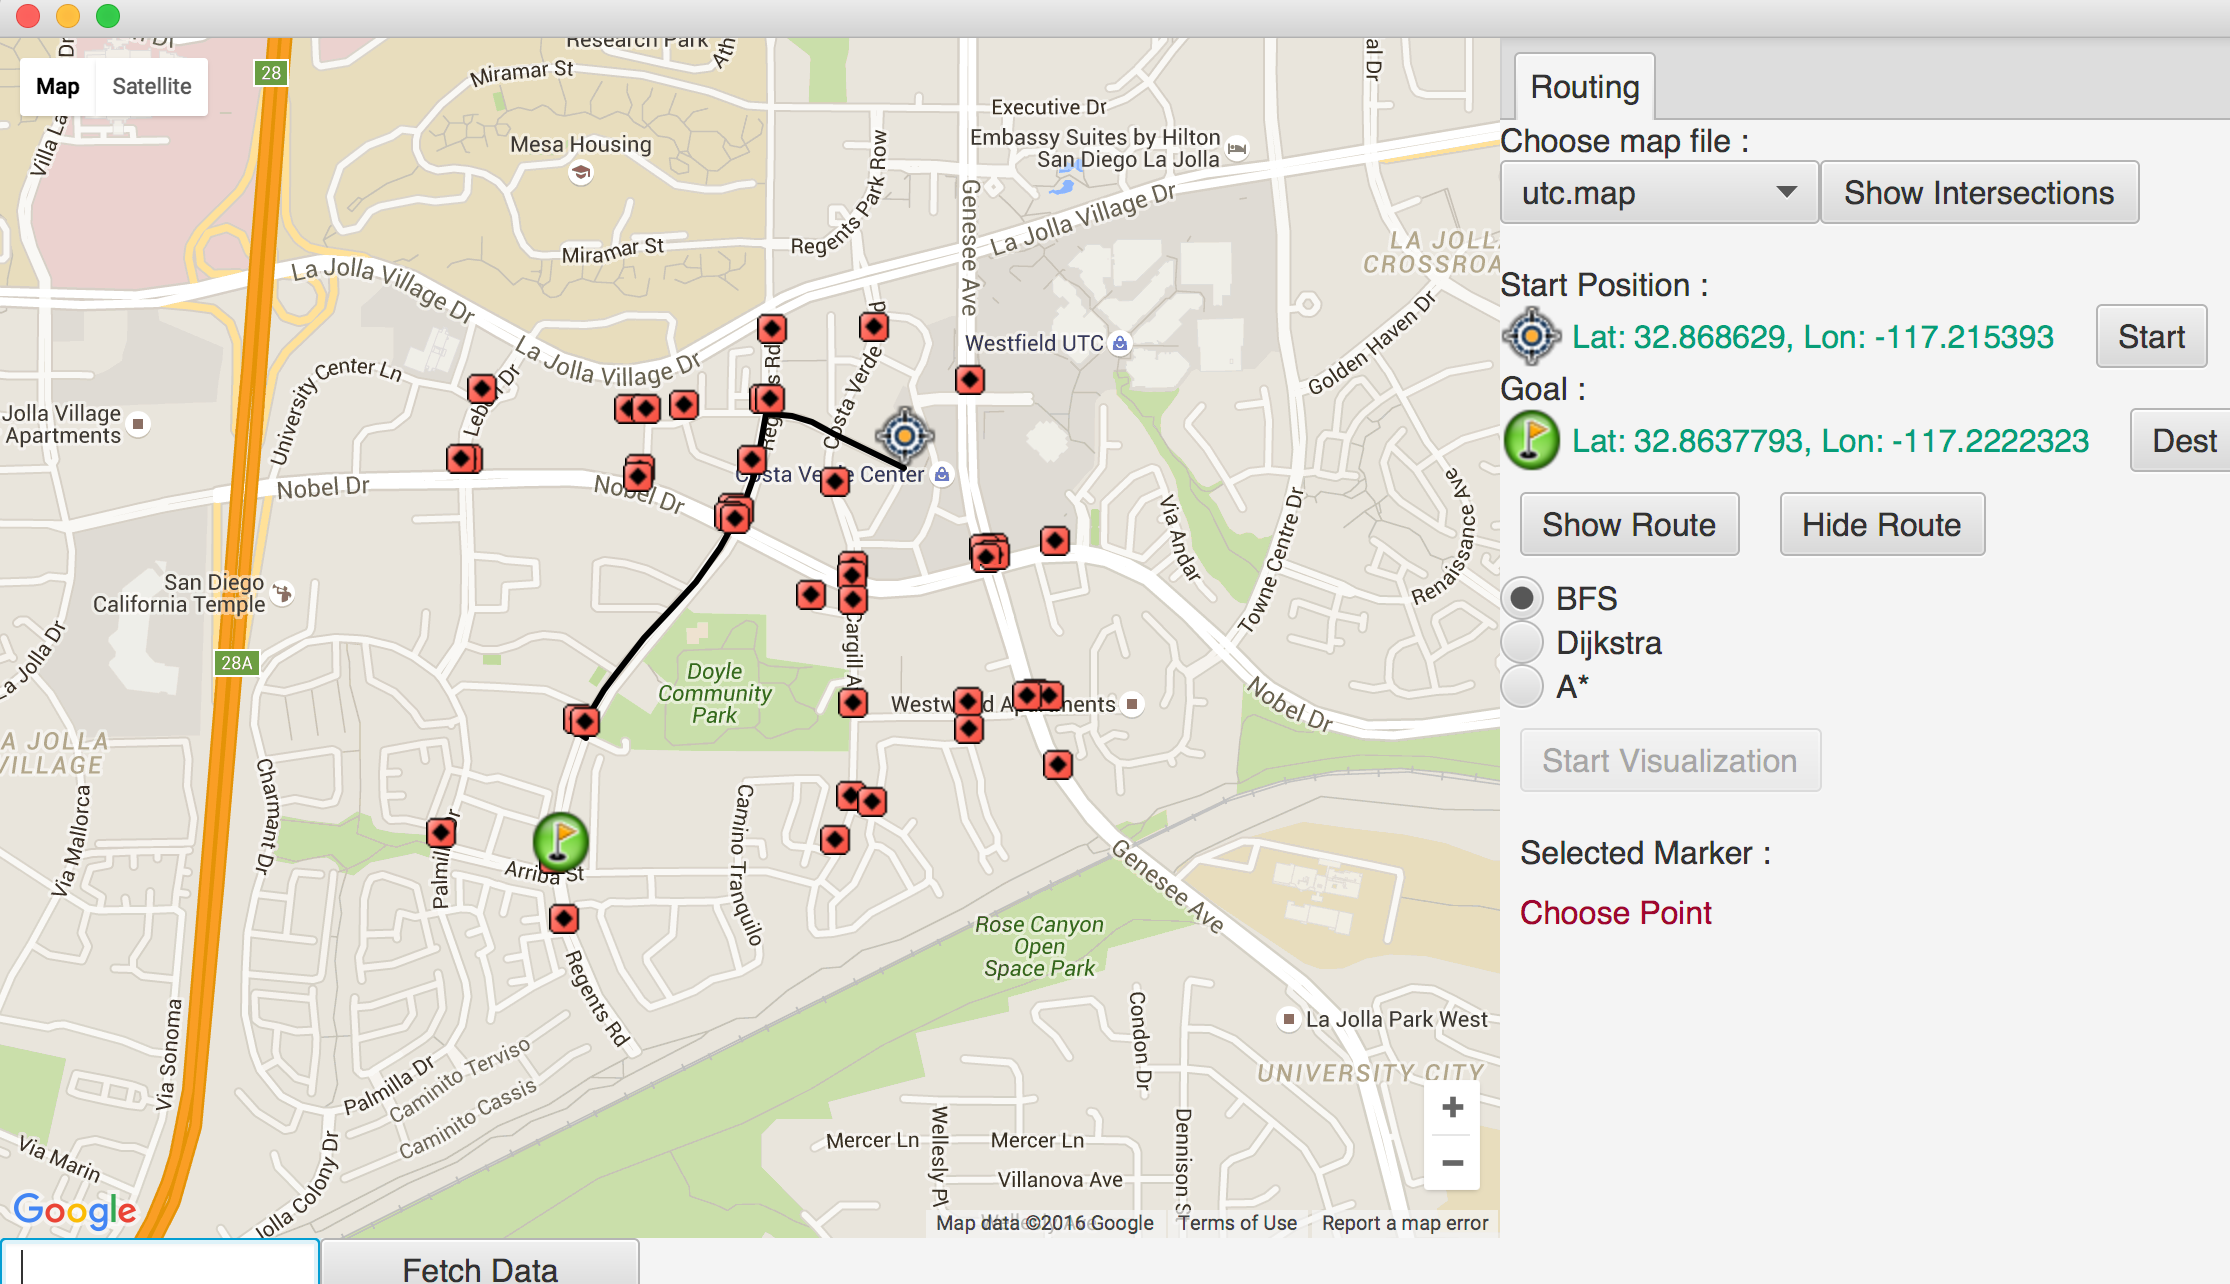Click the start position target marker on map
Screen dimensions: 2230x1284
(x=904, y=436)
